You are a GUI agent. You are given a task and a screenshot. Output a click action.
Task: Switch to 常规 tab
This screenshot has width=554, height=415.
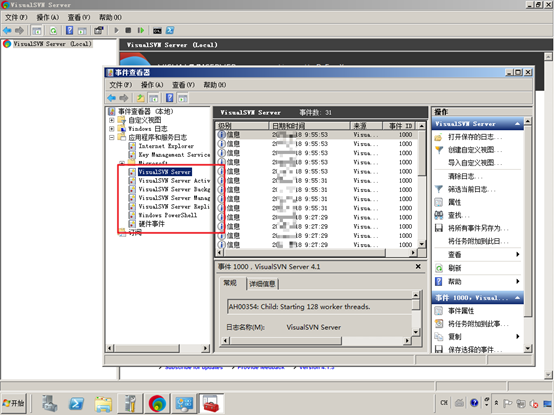pyautogui.click(x=230, y=283)
